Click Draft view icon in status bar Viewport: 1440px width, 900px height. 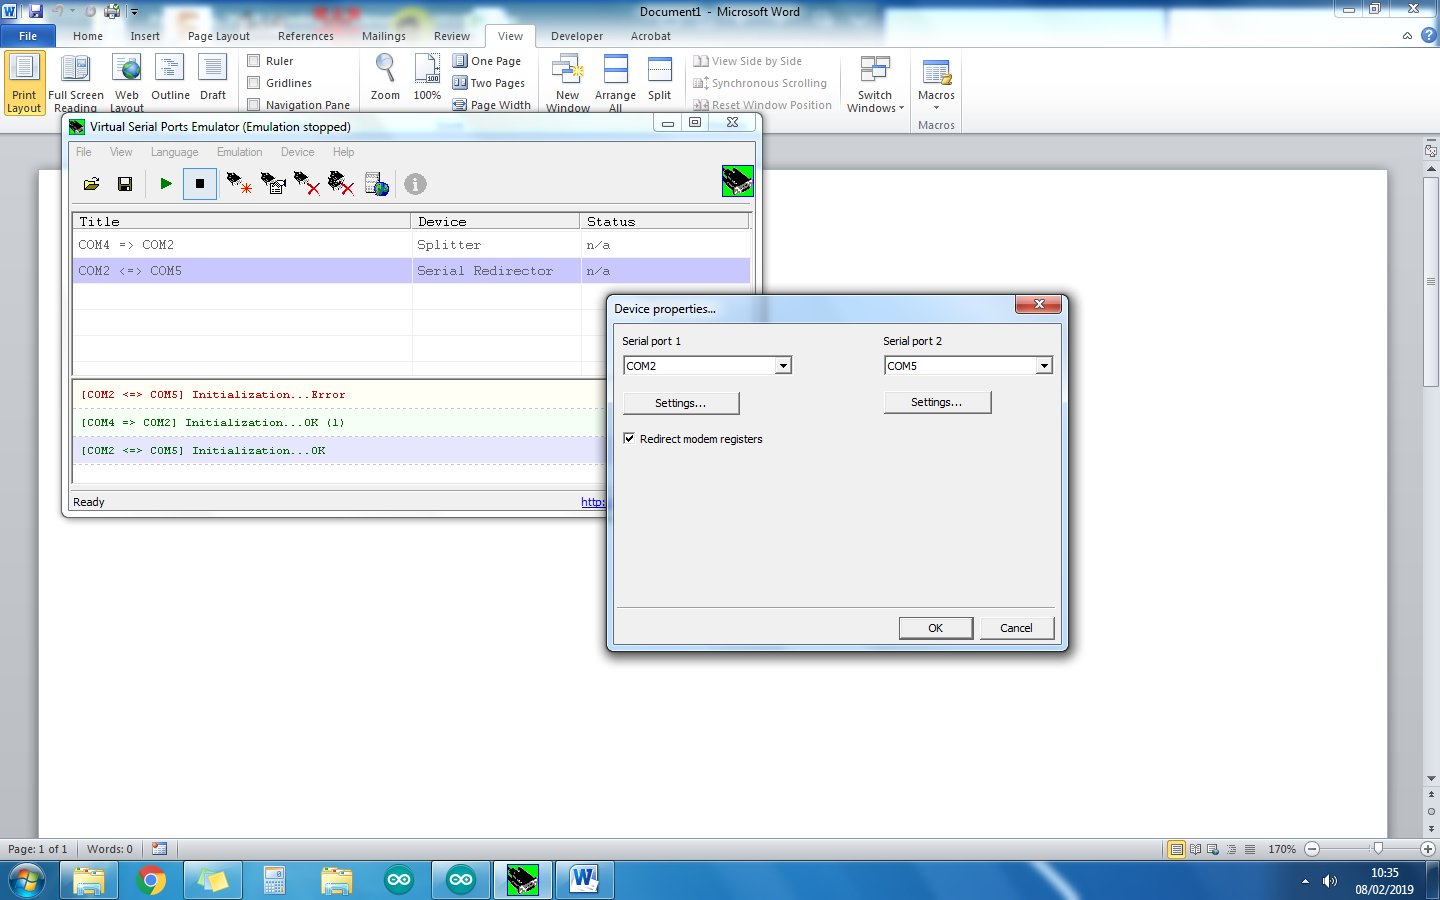point(1250,849)
